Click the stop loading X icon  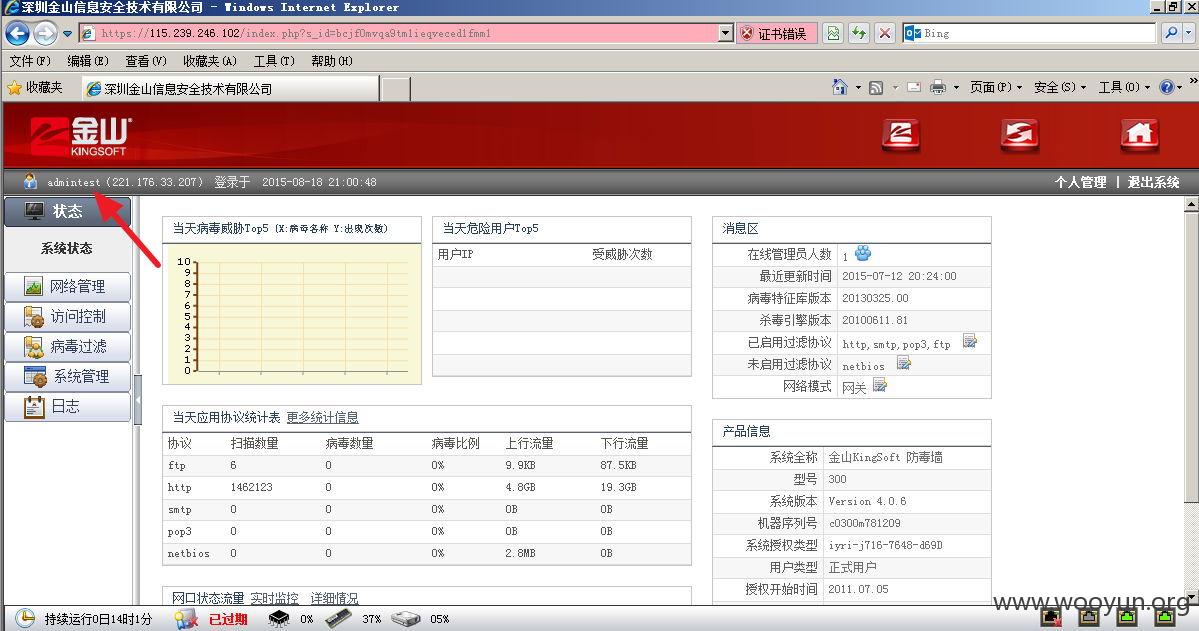click(885, 34)
